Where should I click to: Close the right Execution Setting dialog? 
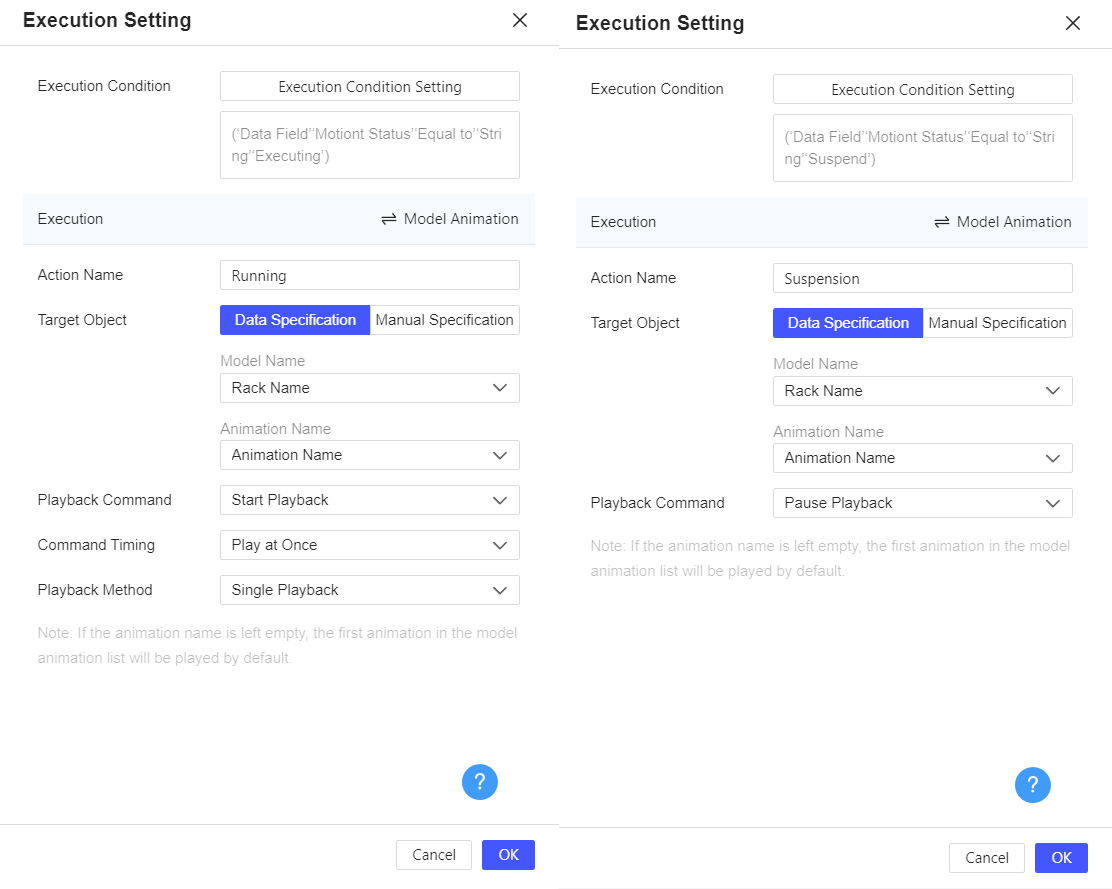click(x=1073, y=23)
